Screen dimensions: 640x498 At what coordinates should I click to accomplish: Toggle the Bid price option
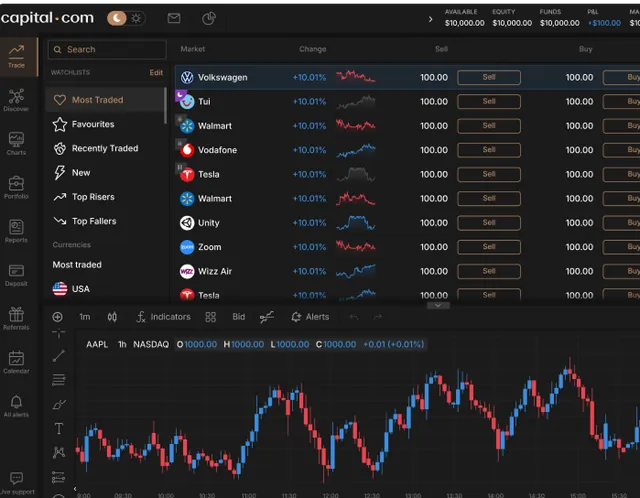click(x=239, y=317)
